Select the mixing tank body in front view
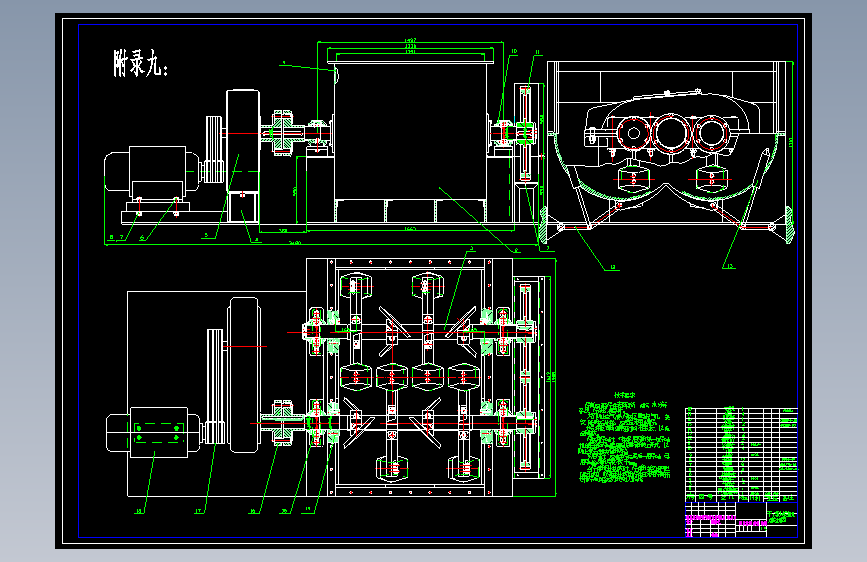 pyautogui.click(x=411, y=132)
